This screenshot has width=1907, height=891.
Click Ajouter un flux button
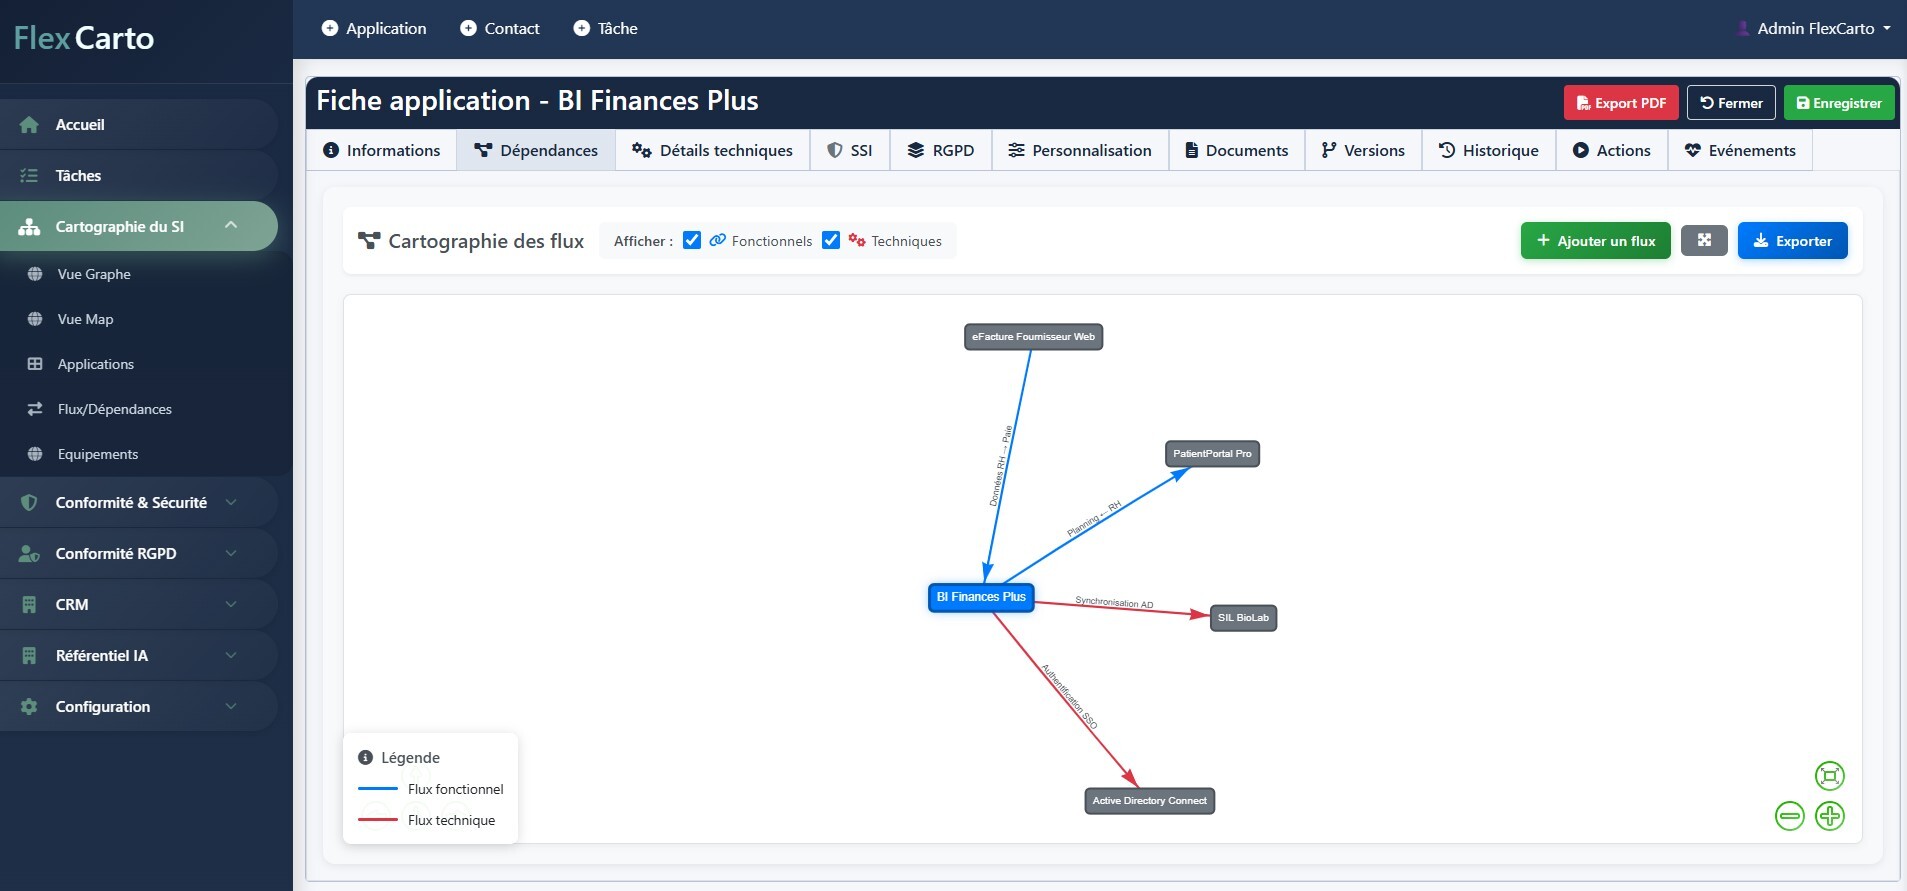click(1596, 240)
